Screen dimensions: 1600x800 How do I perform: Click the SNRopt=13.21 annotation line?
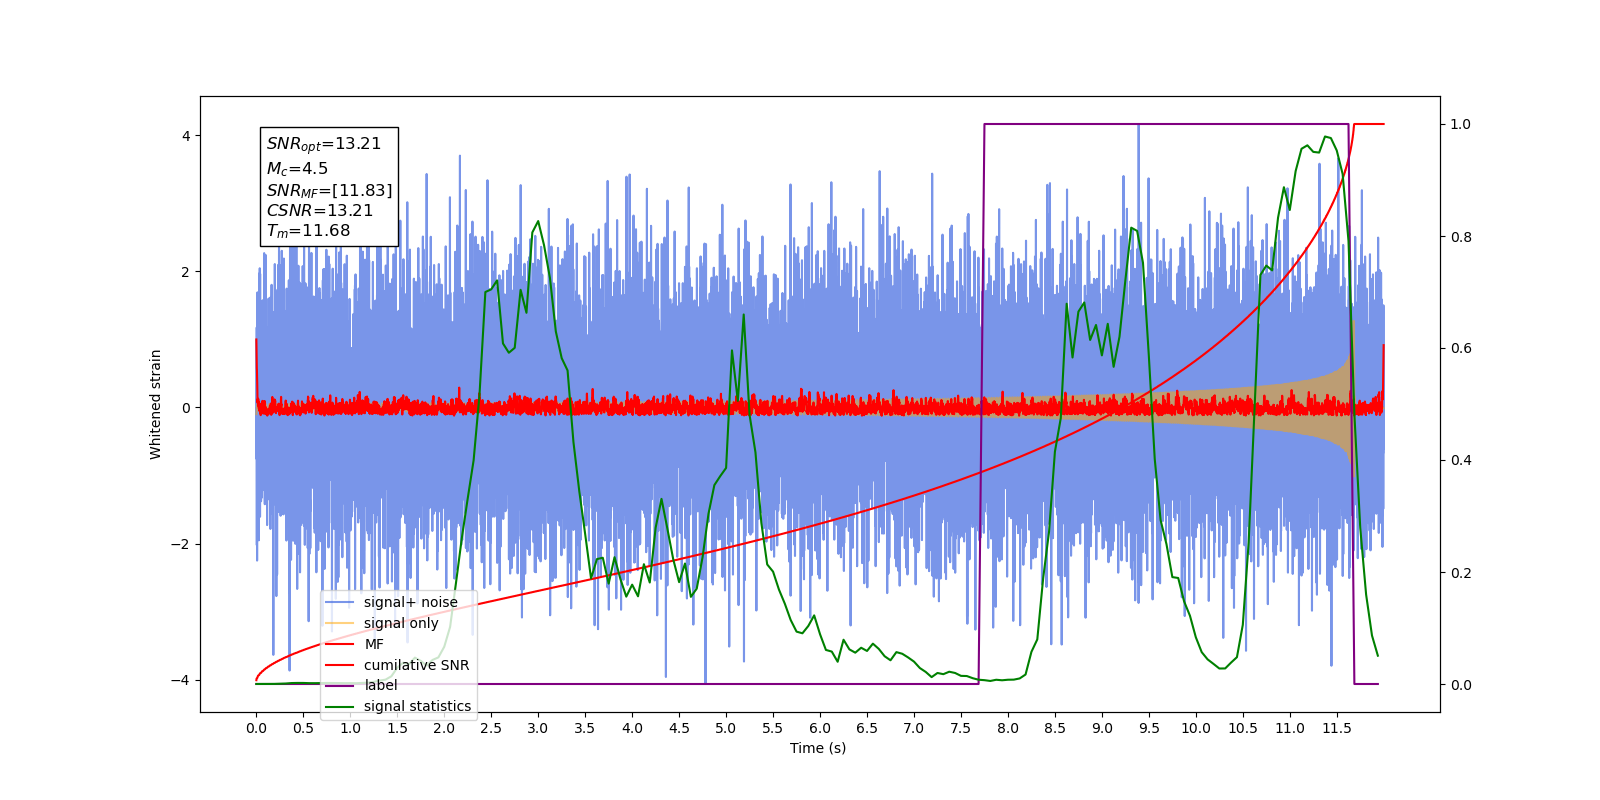click(324, 144)
